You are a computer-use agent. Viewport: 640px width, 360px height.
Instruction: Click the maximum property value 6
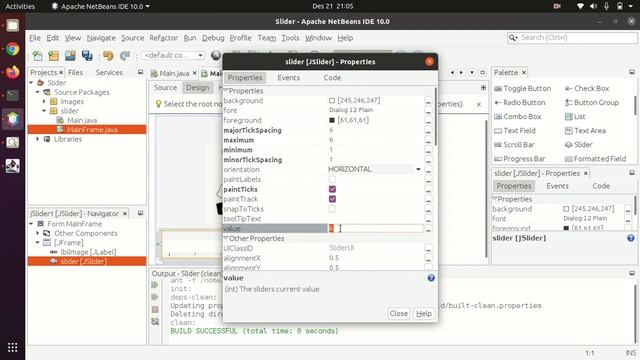(x=331, y=140)
